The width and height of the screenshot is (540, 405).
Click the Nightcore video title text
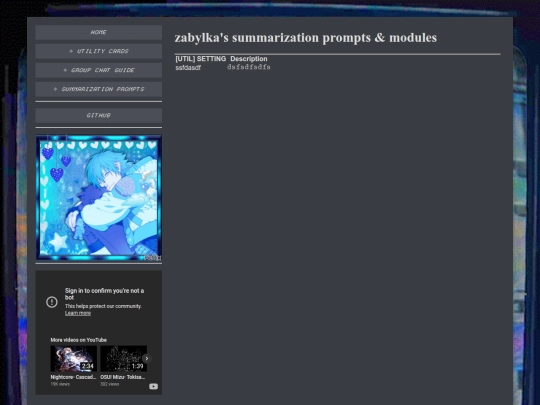coord(73,377)
